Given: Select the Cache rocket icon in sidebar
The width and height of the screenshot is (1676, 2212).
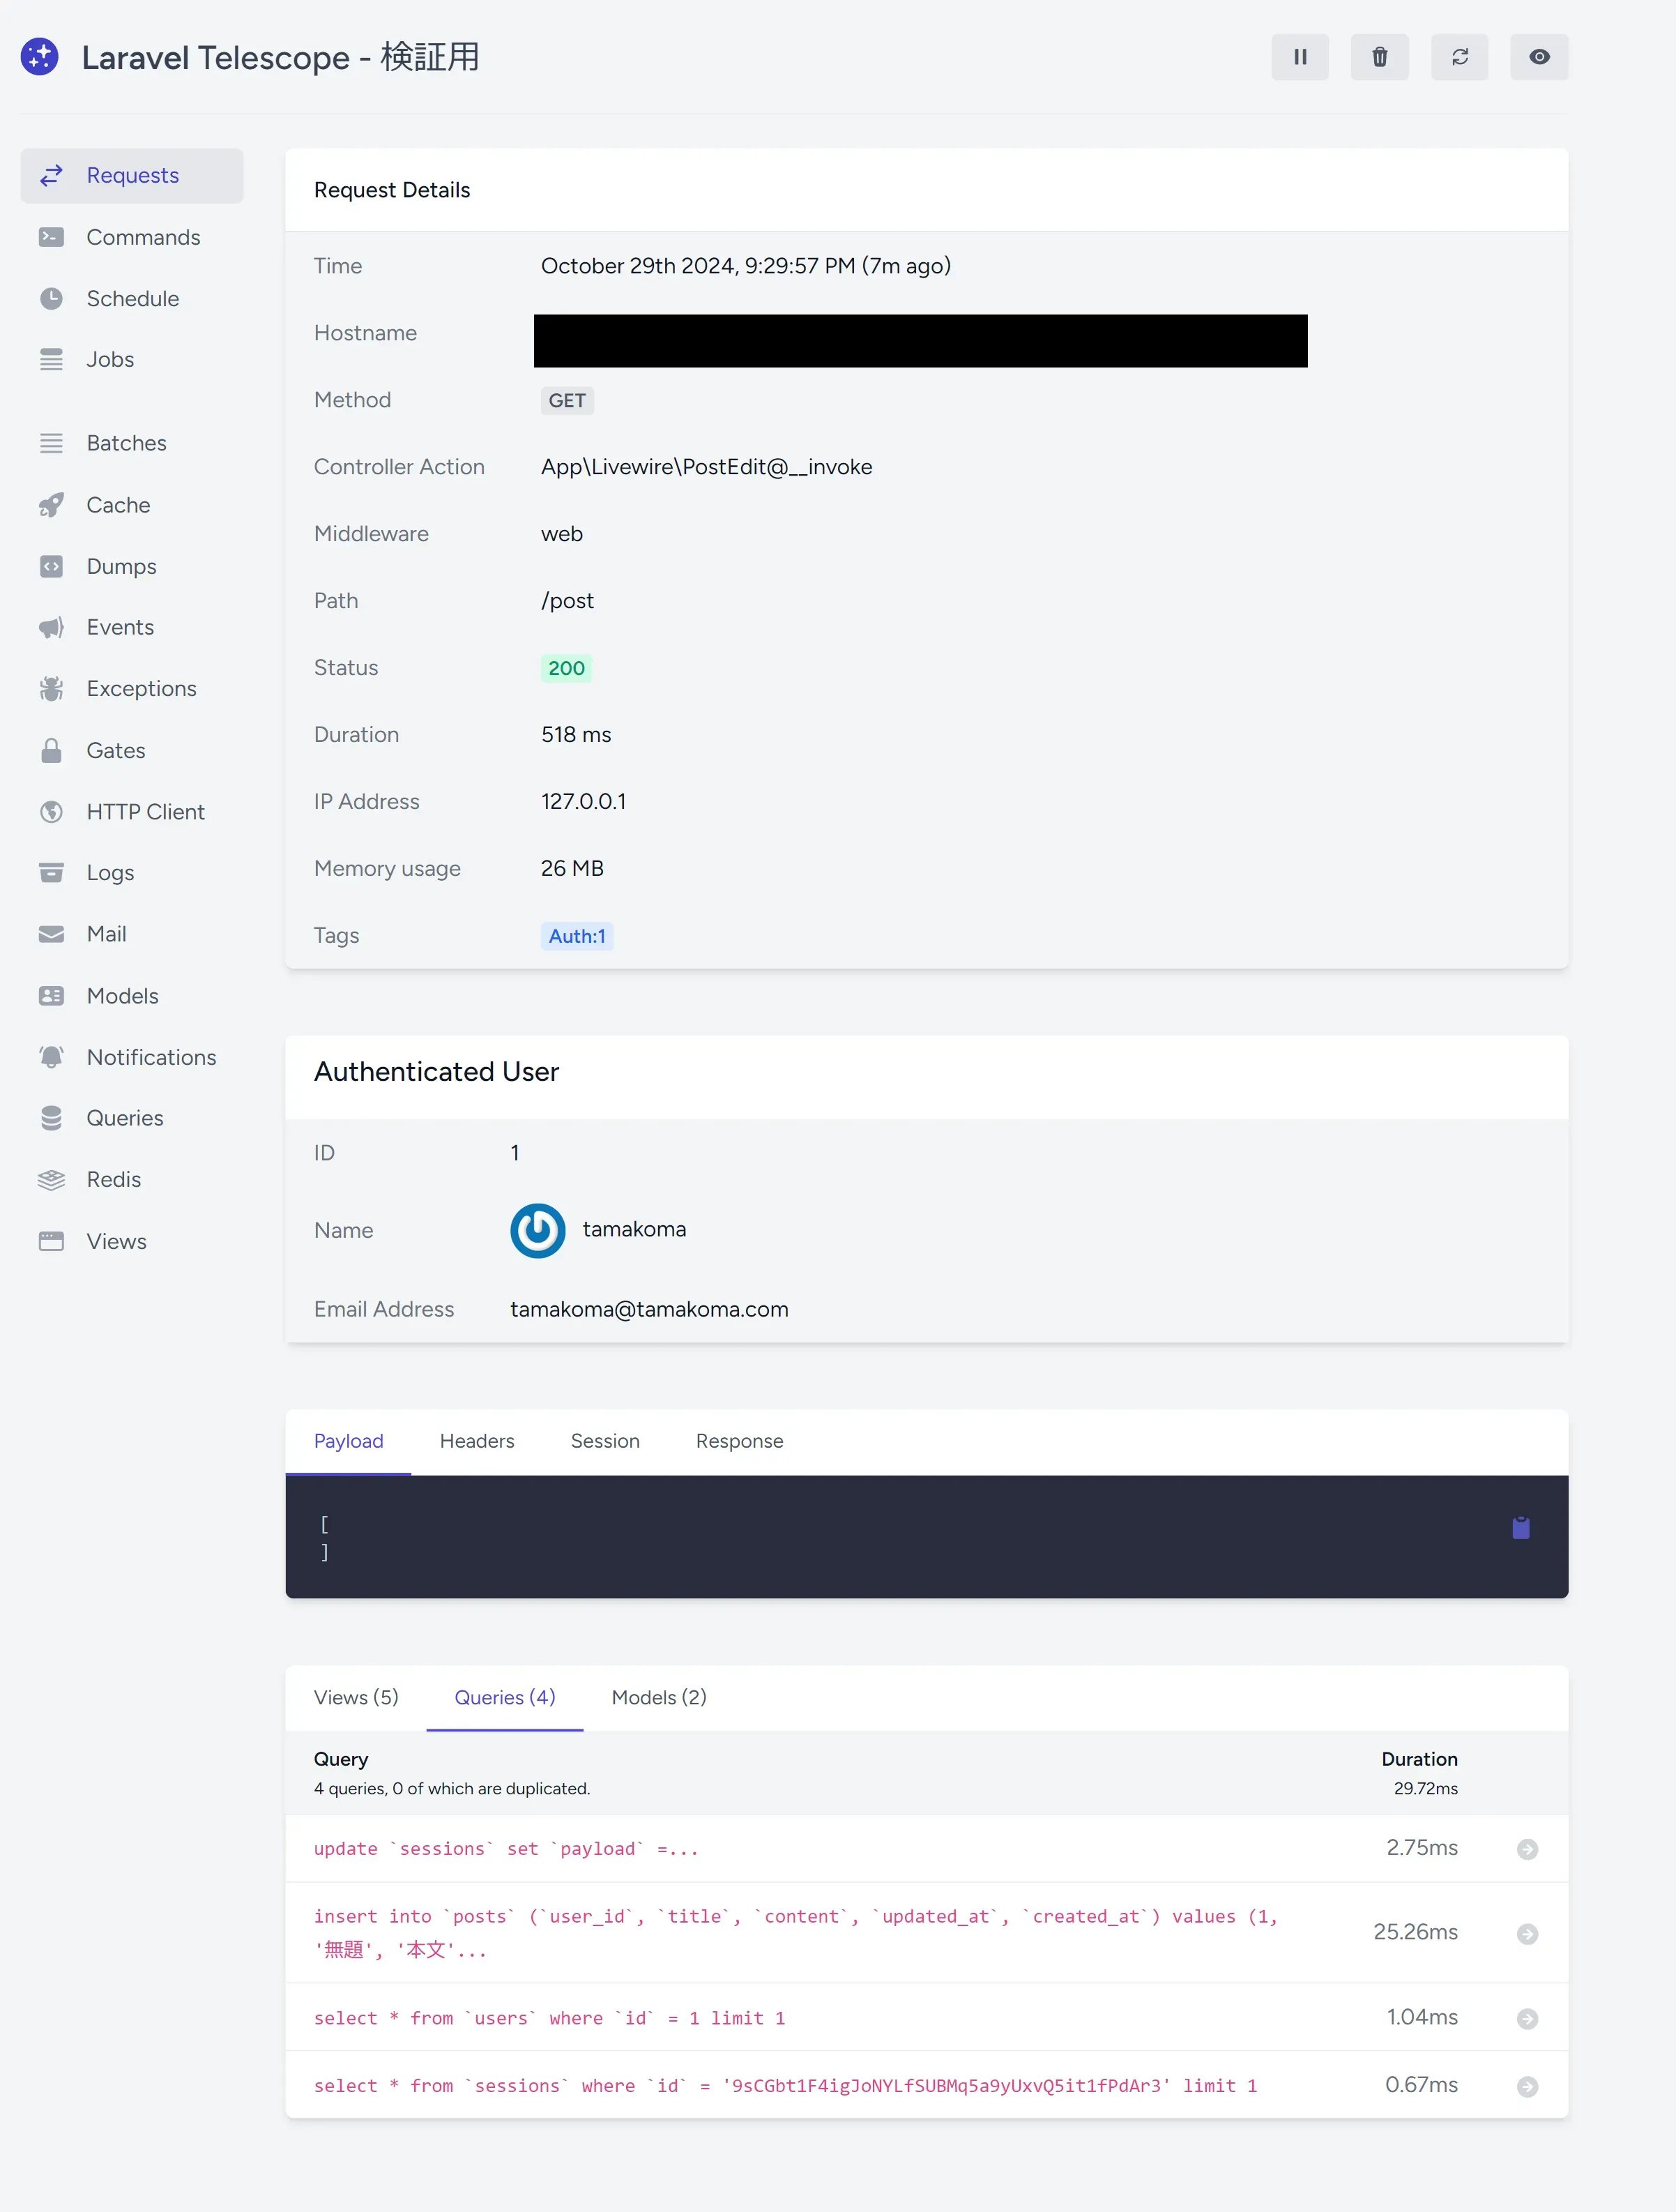Looking at the screenshot, I should pyautogui.click(x=52, y=505).
